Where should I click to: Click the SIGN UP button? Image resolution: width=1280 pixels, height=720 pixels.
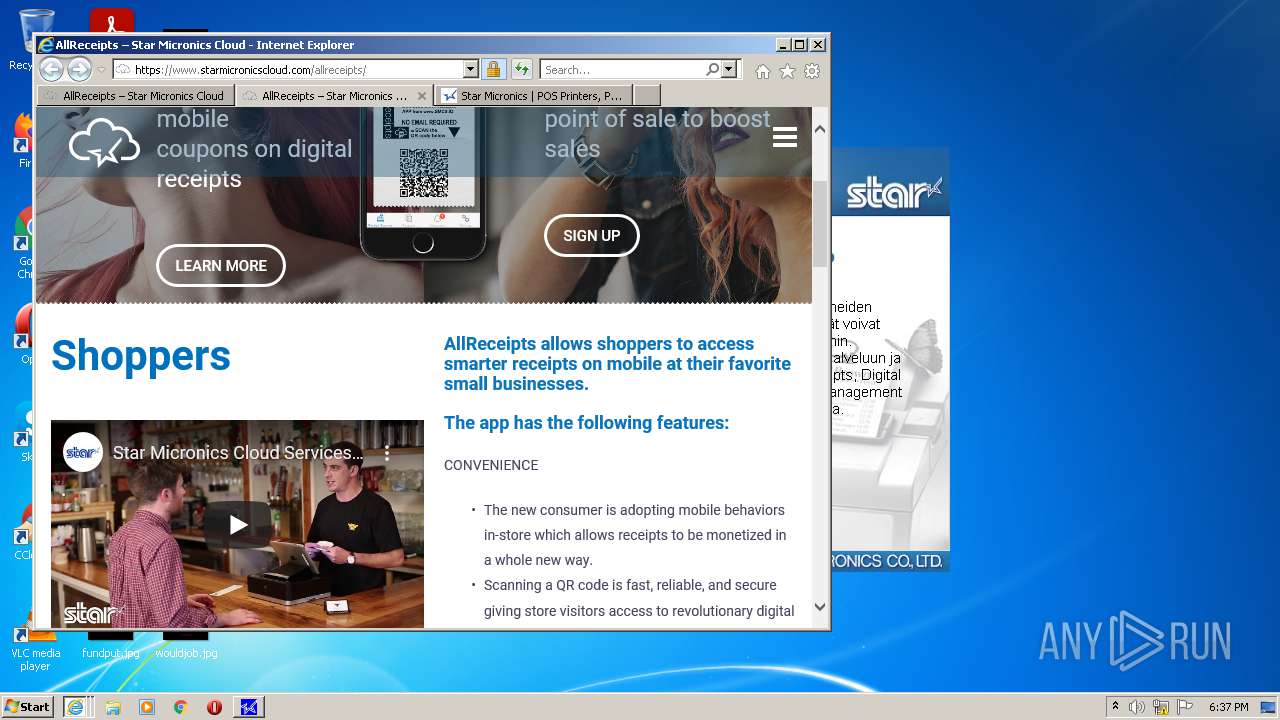[x=591, y=236]
